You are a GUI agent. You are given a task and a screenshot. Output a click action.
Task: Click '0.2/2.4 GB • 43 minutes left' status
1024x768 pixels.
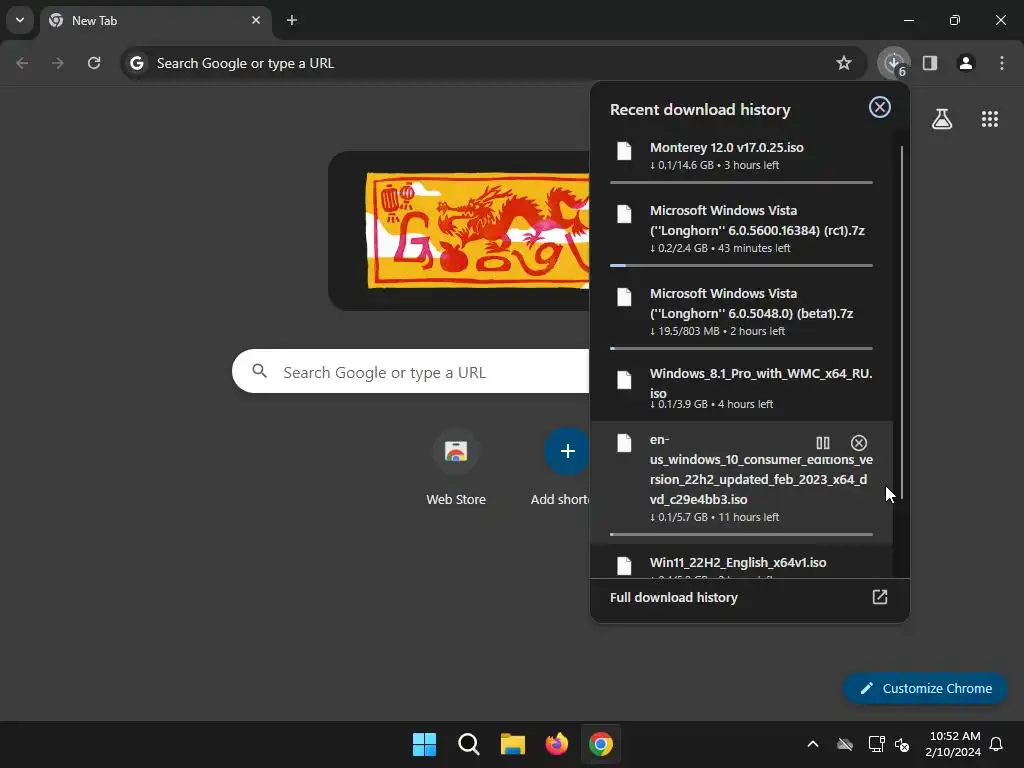tap(720, 248)
